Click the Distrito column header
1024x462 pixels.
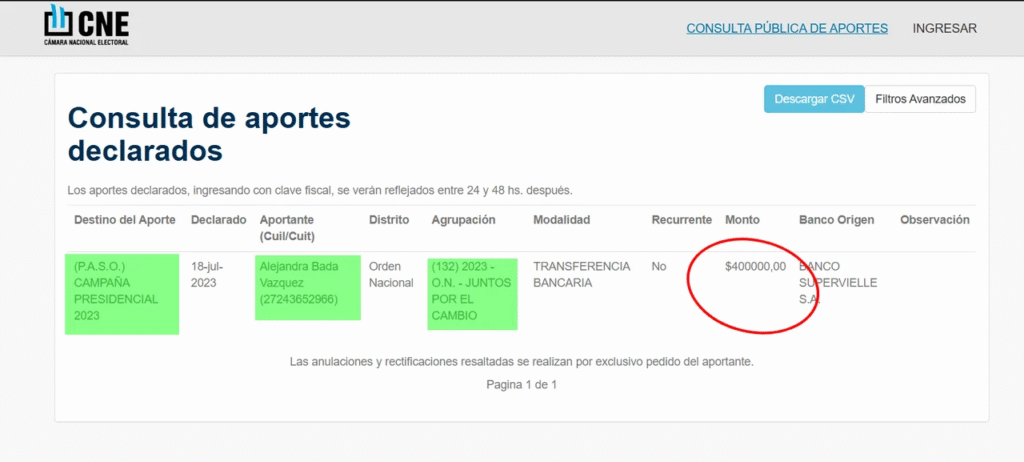(x=389, y=220)
